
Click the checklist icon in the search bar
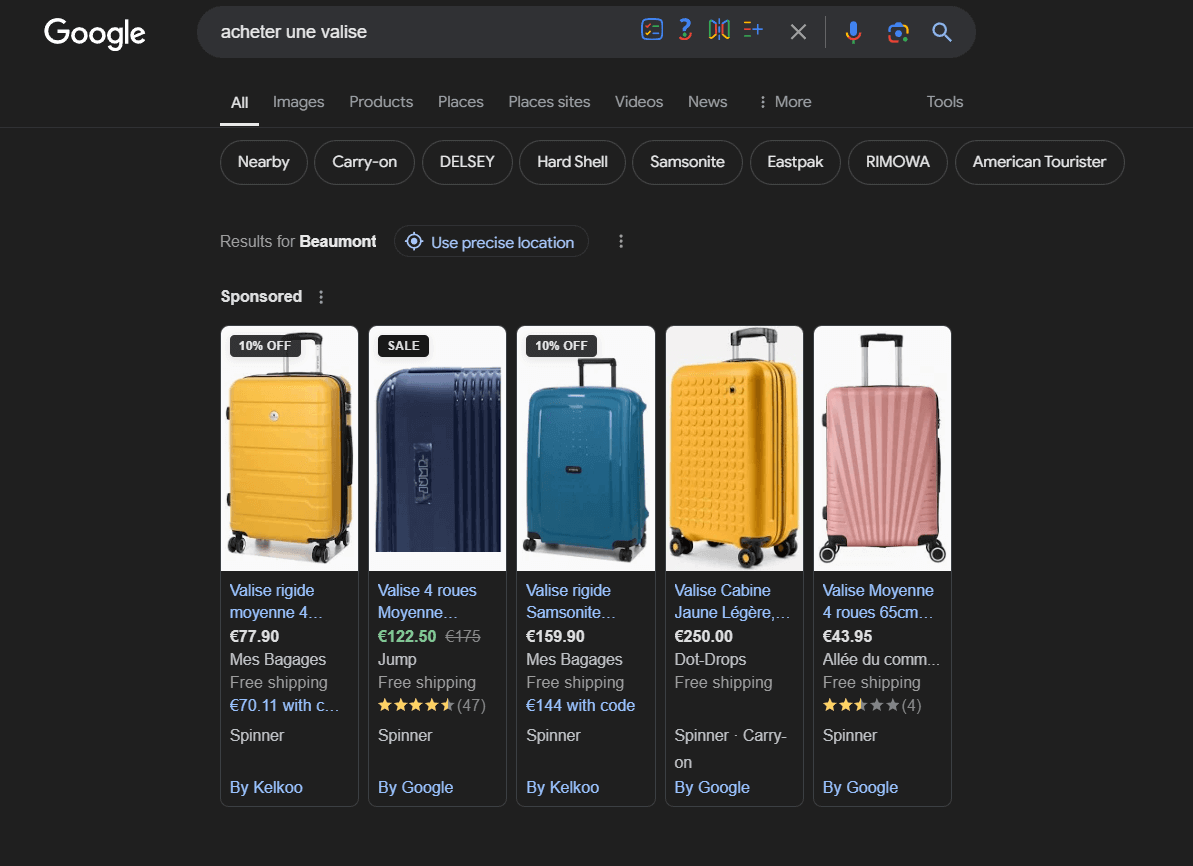(x=652, y=31)
